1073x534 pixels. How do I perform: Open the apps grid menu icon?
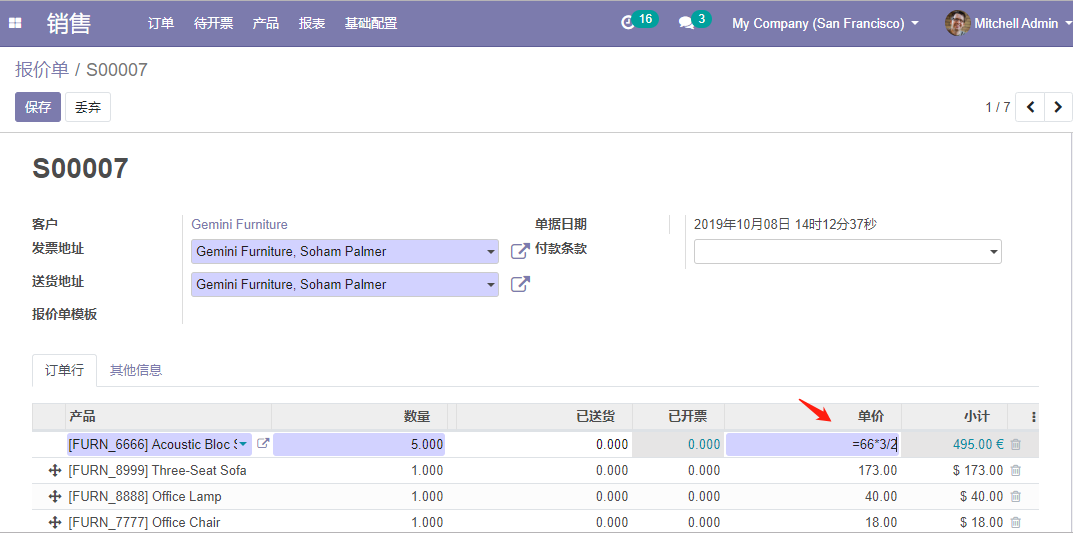[15, 23]
